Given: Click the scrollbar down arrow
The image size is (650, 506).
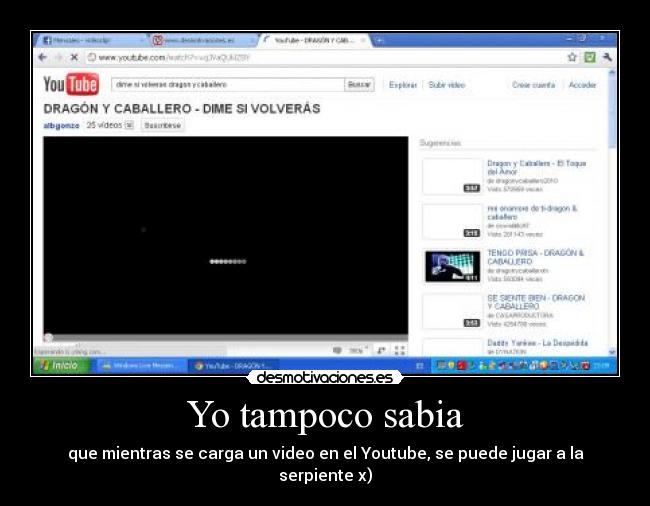Looking at the screenshot, I should [612, 351].
